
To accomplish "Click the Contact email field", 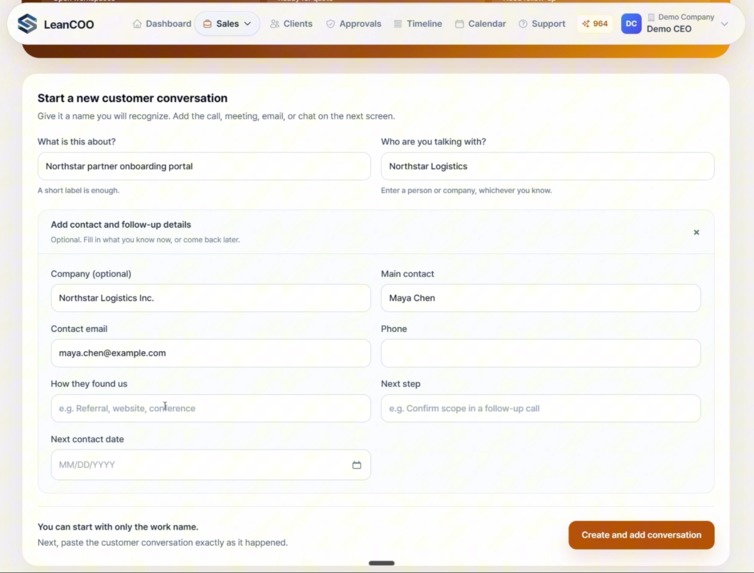I will [x=211, y=353].
